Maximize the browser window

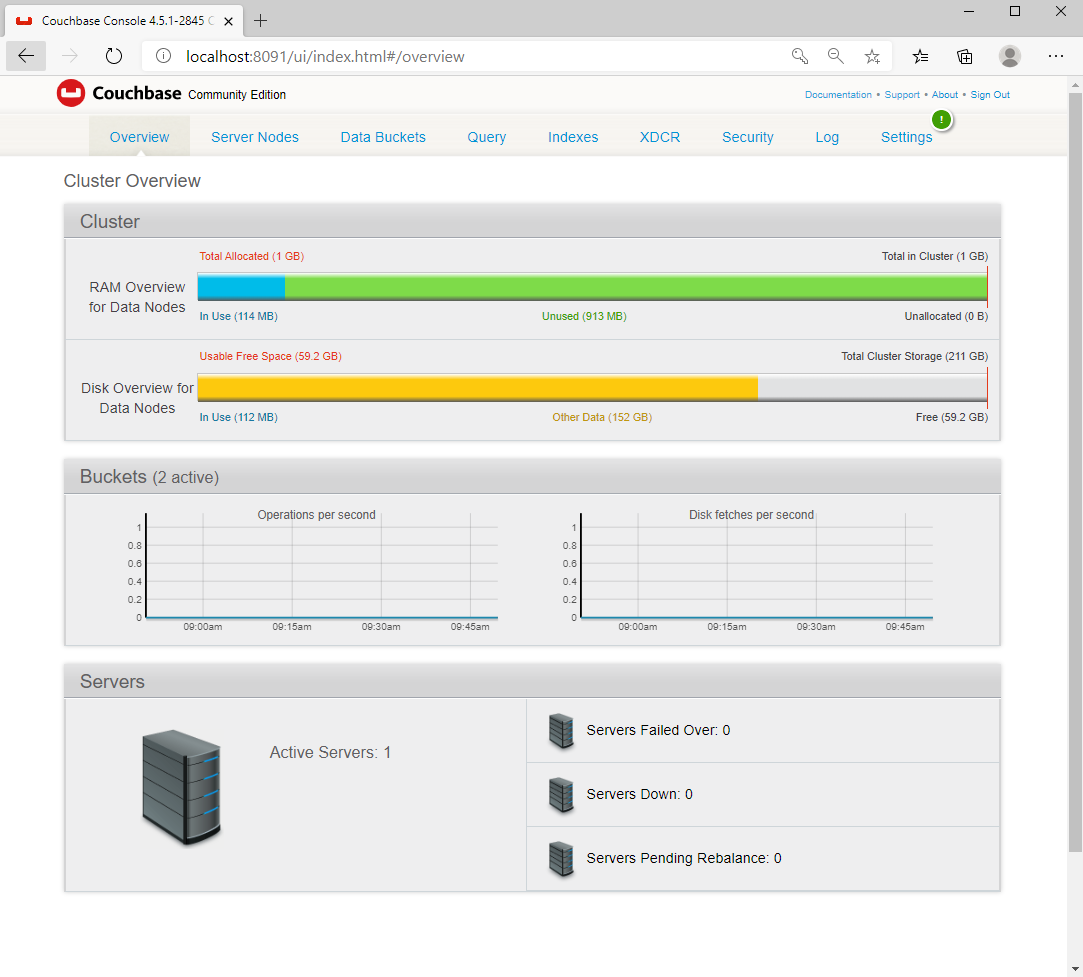1015,12
